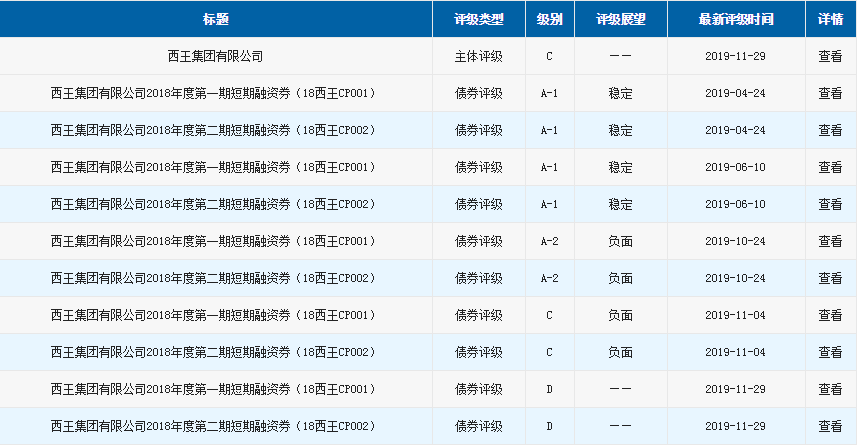Click A-2 rating for CP001 on 2019-10-24
Image resolution: width=857 pixels, height=446 pixels.
point(549,241)
